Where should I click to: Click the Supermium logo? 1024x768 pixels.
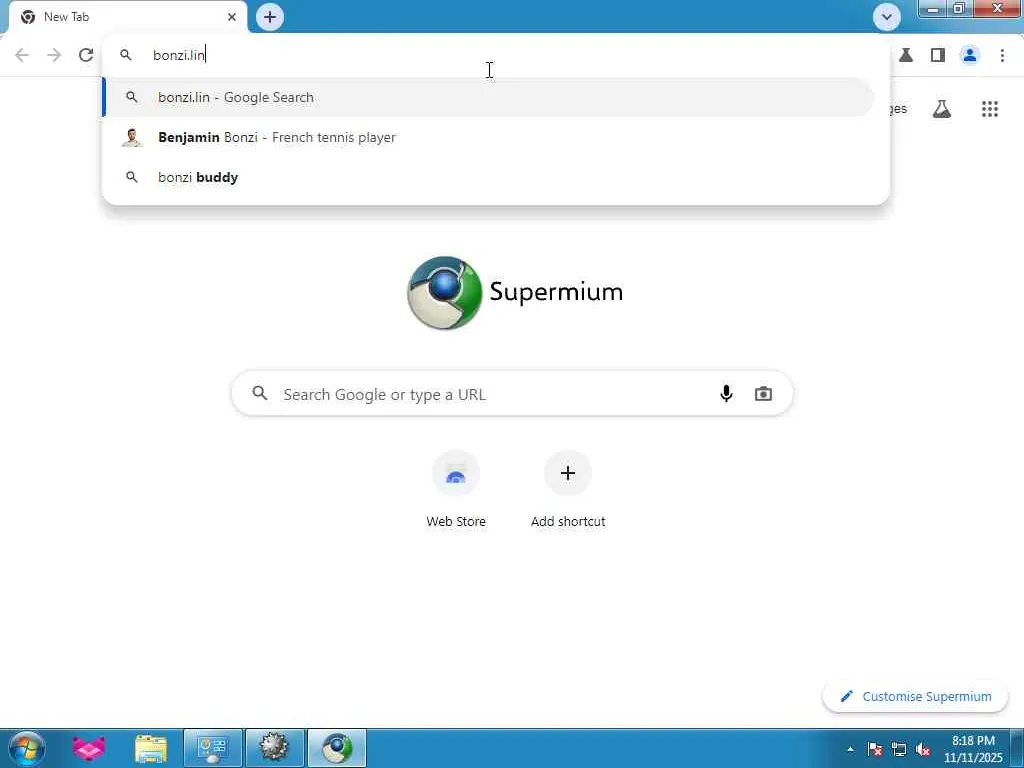515,292
